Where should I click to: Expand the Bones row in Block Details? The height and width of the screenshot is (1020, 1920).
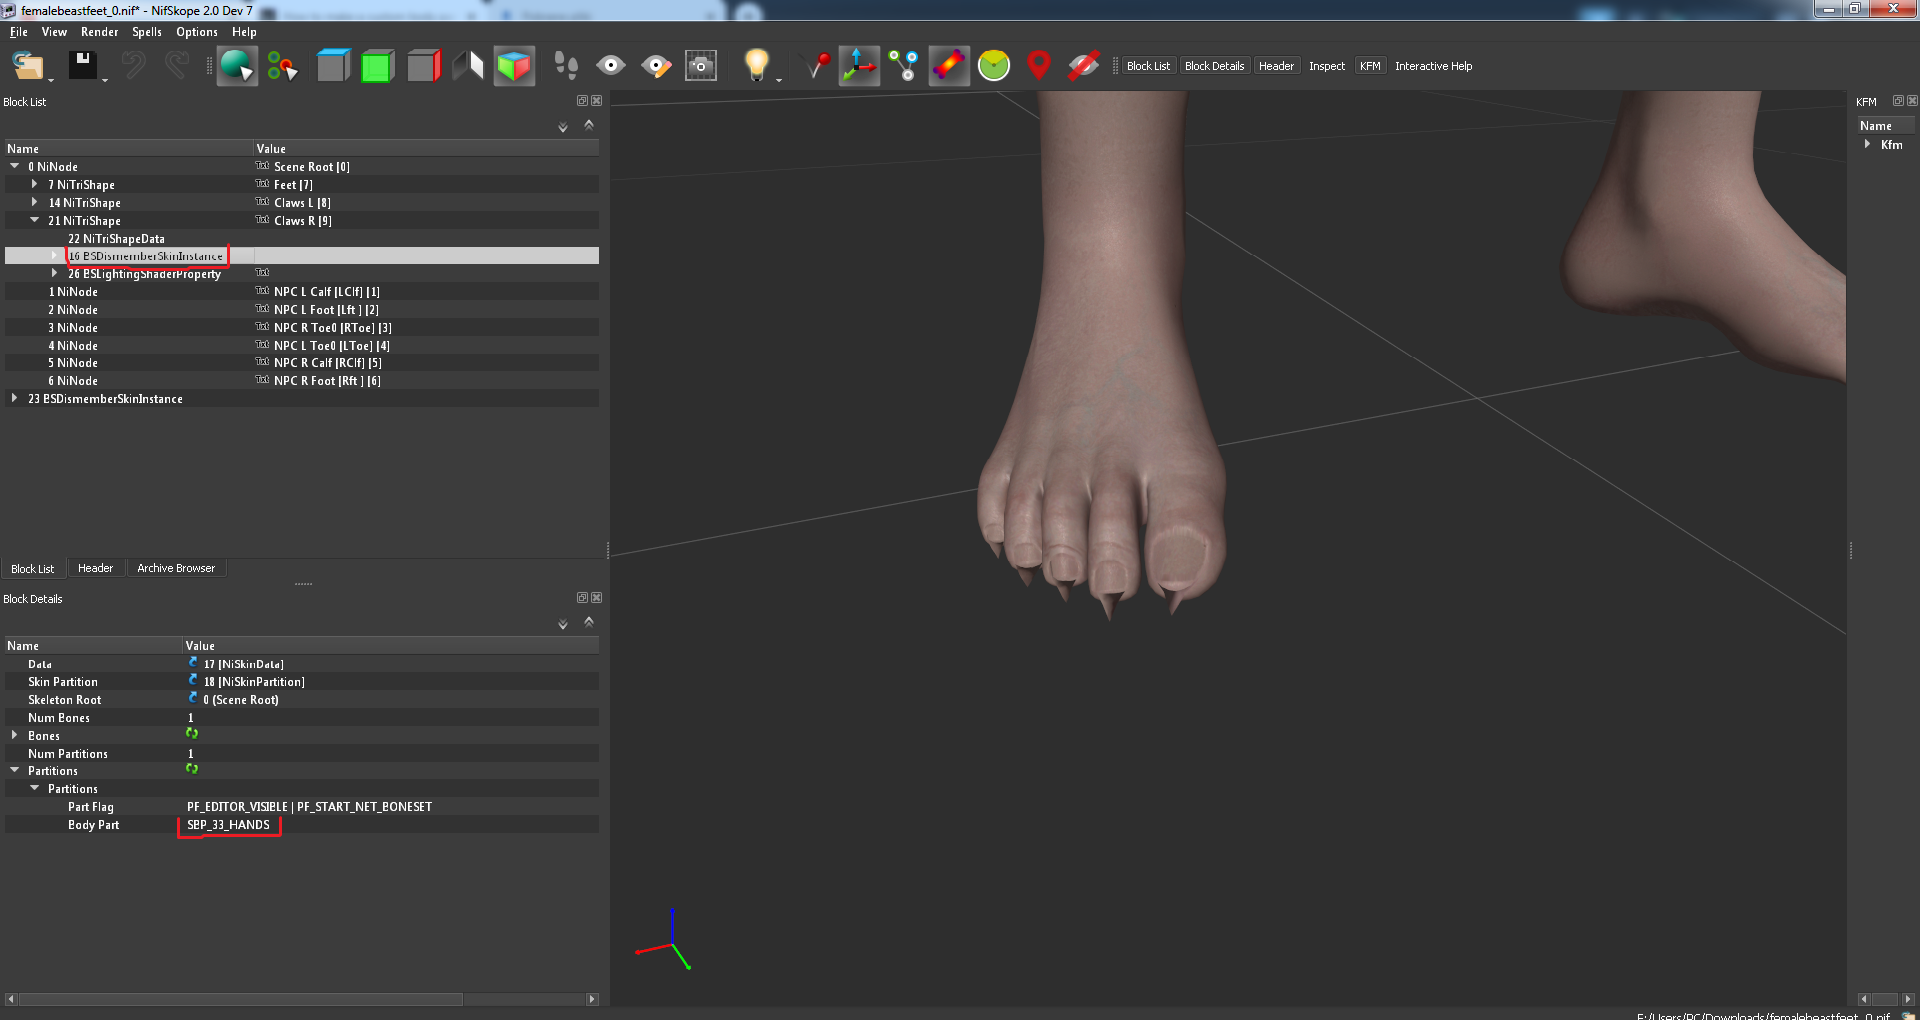[15, 735]
